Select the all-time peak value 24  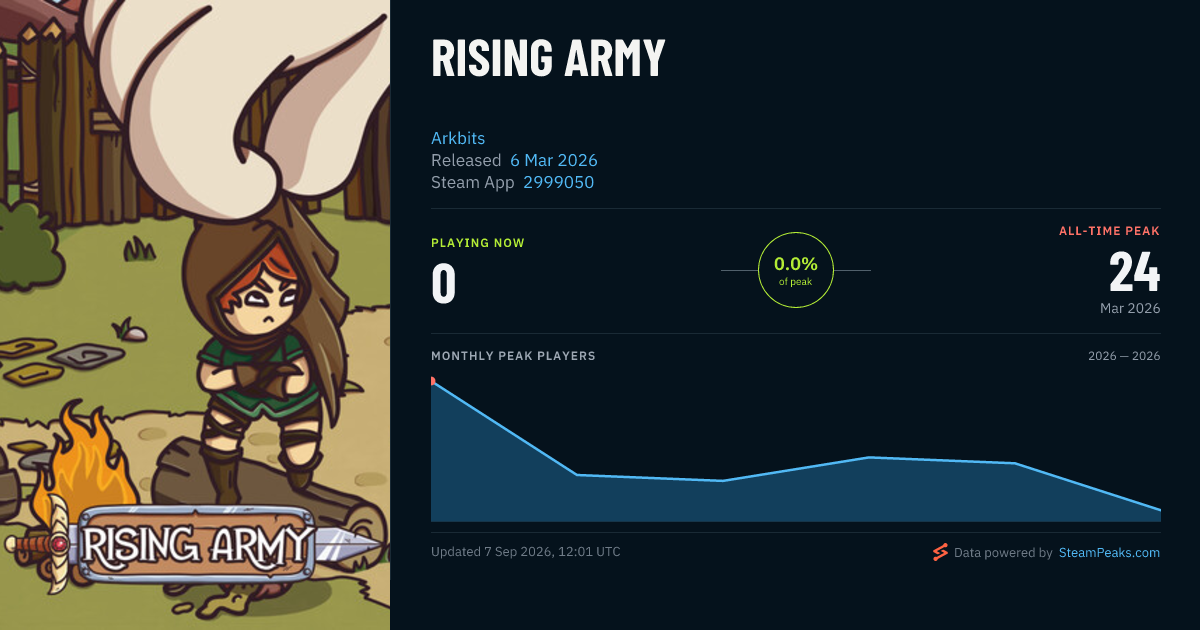click(1135, 272)
